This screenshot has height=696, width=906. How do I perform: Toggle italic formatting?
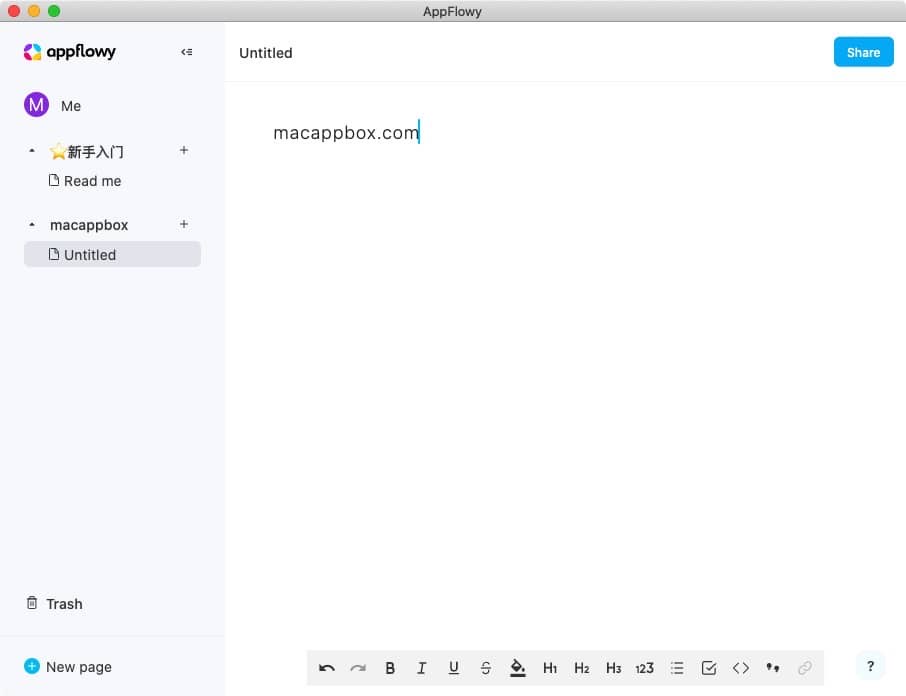point(422,668)
